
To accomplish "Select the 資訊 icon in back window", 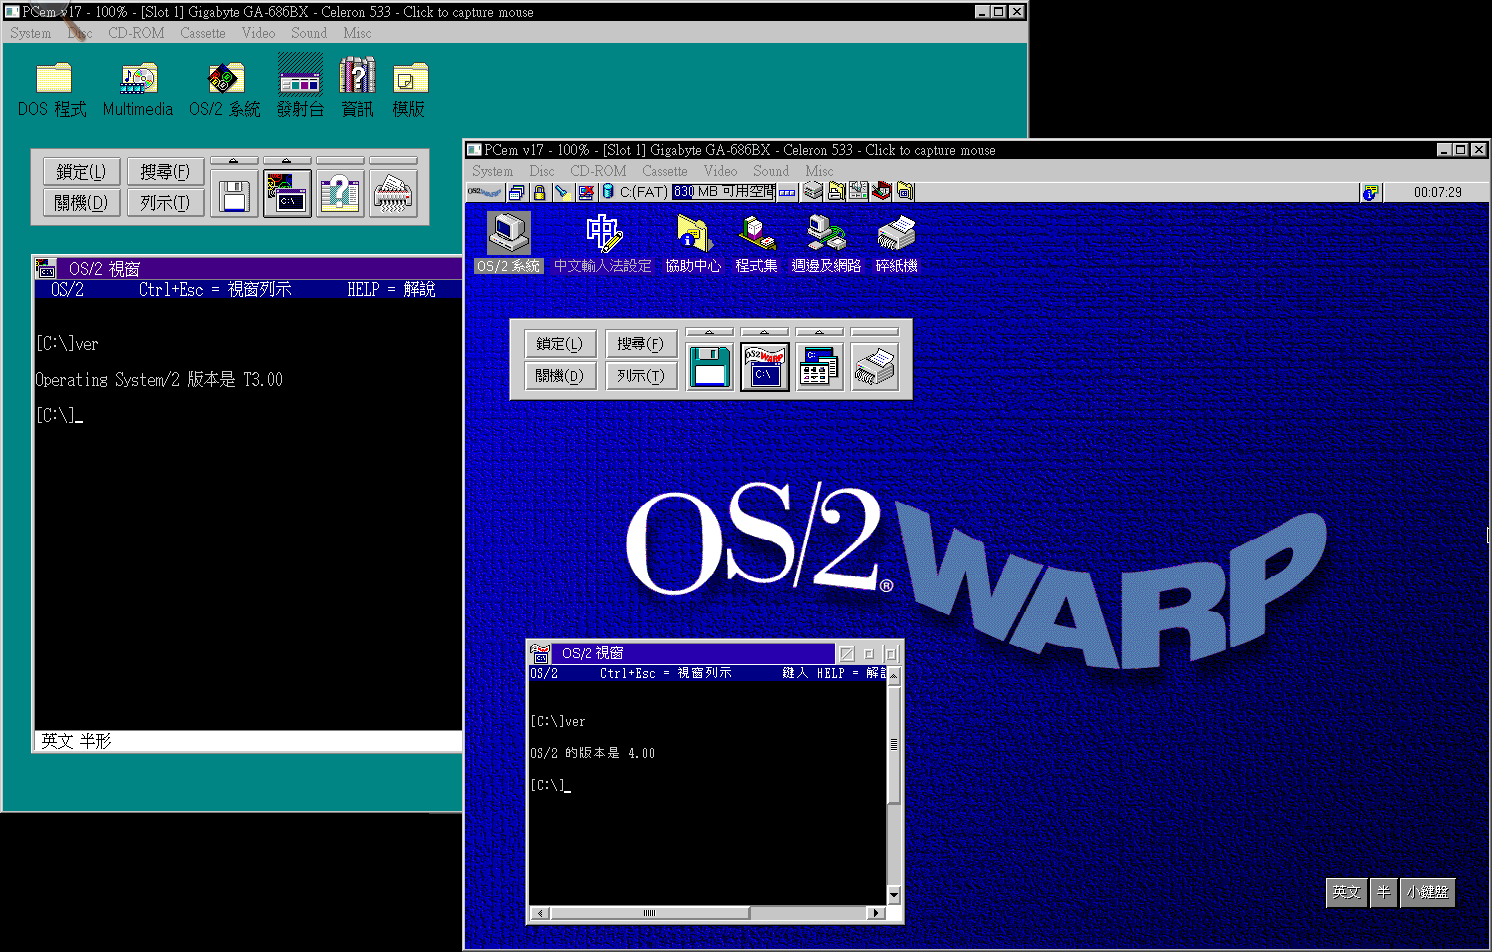I will 357,89.
